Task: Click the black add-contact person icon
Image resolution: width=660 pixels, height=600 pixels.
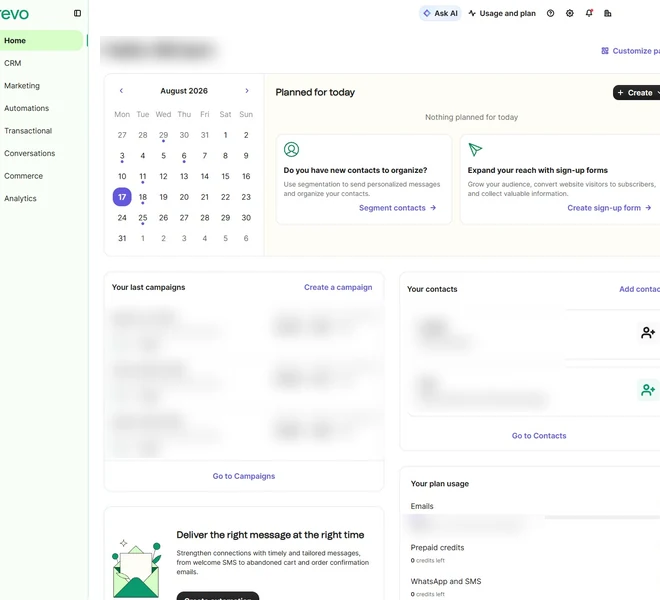Action: tap(648, 333)
